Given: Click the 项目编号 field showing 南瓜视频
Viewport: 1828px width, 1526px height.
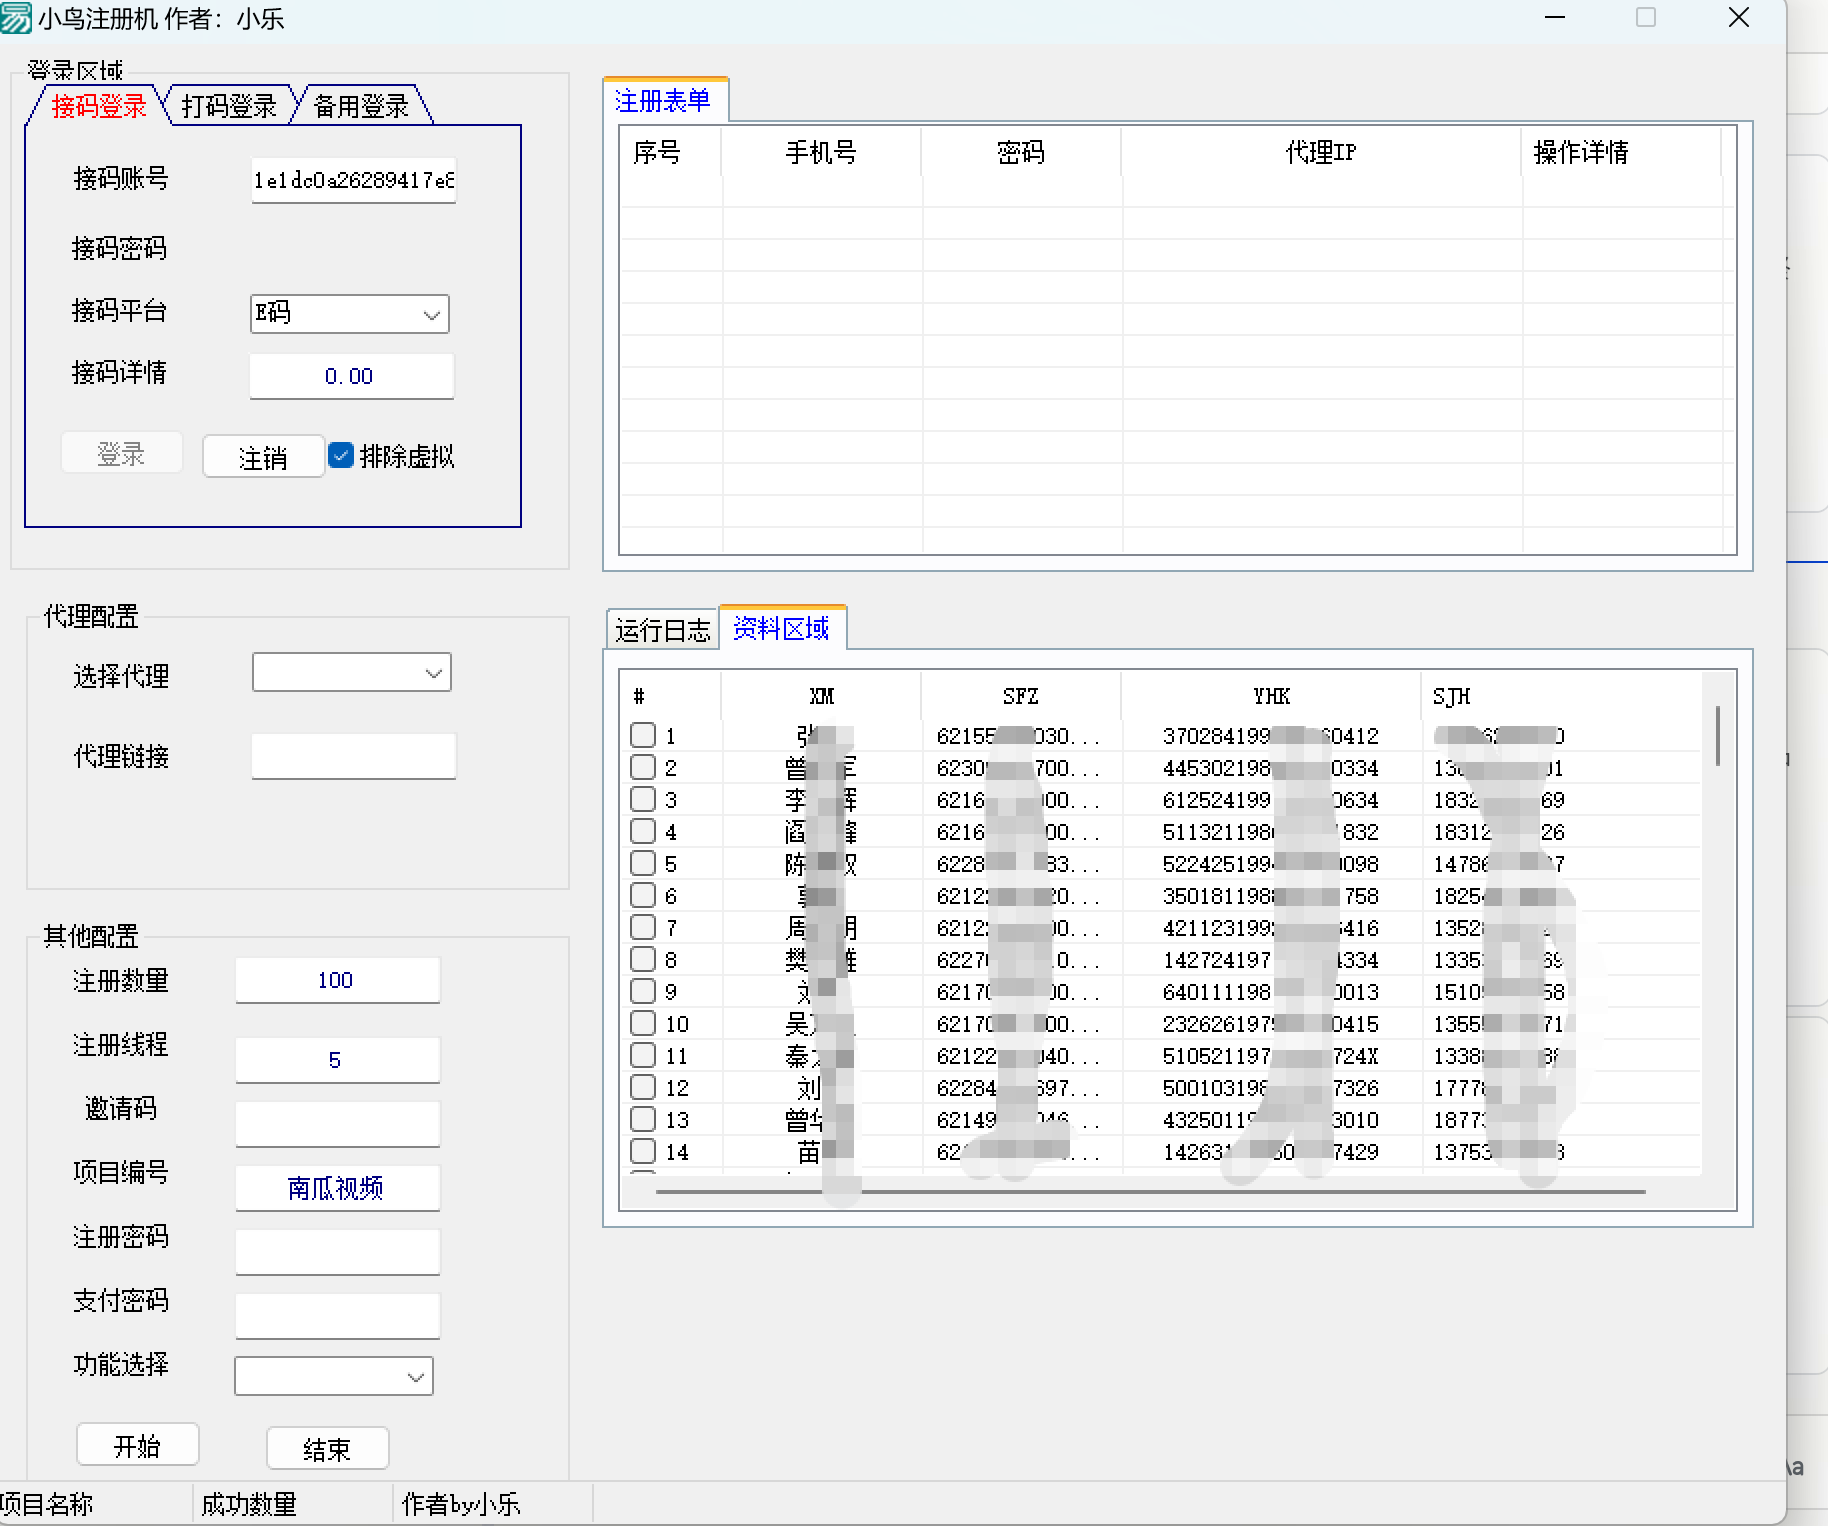Looking at the screenshot, I should 337,1188.
